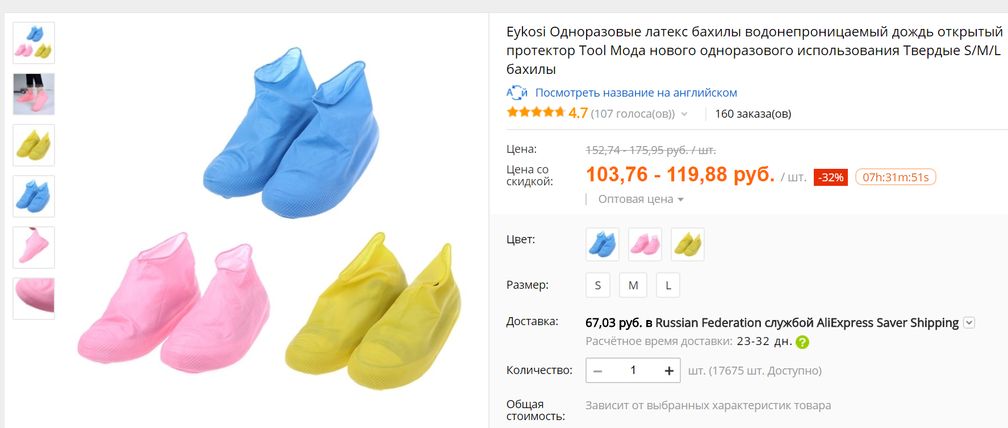Open the Посмотреть название на английском link
Screen dimensions: 1008x428
tap(636, 93)
